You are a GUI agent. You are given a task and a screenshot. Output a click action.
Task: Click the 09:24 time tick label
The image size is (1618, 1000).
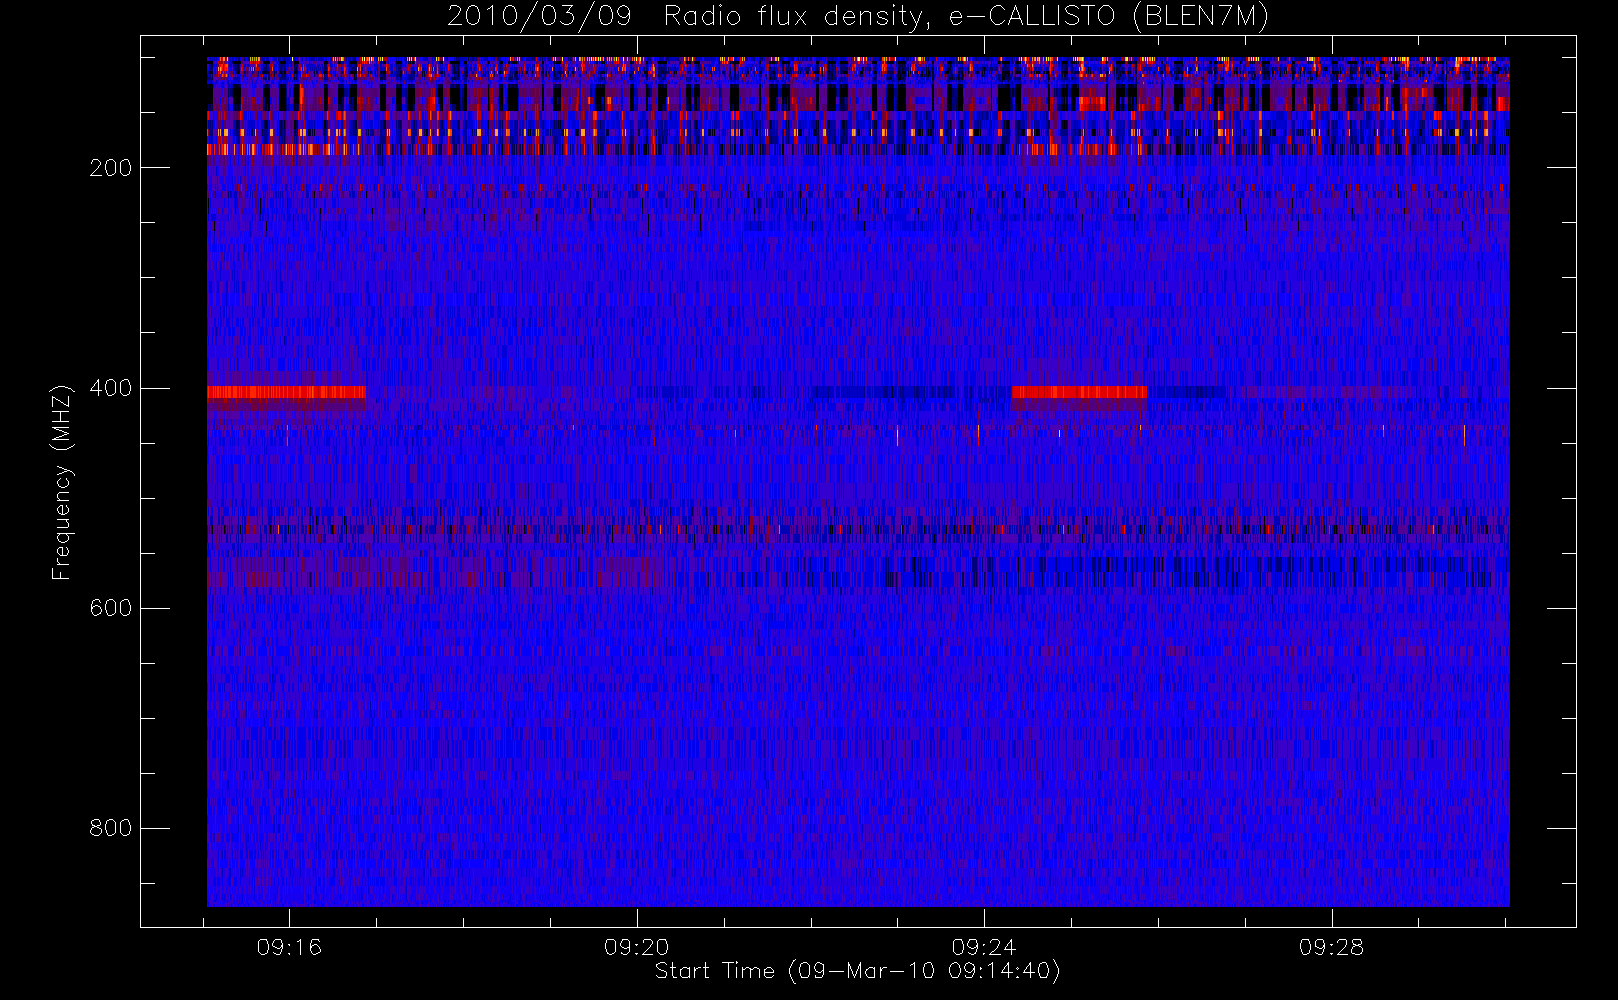984,947
